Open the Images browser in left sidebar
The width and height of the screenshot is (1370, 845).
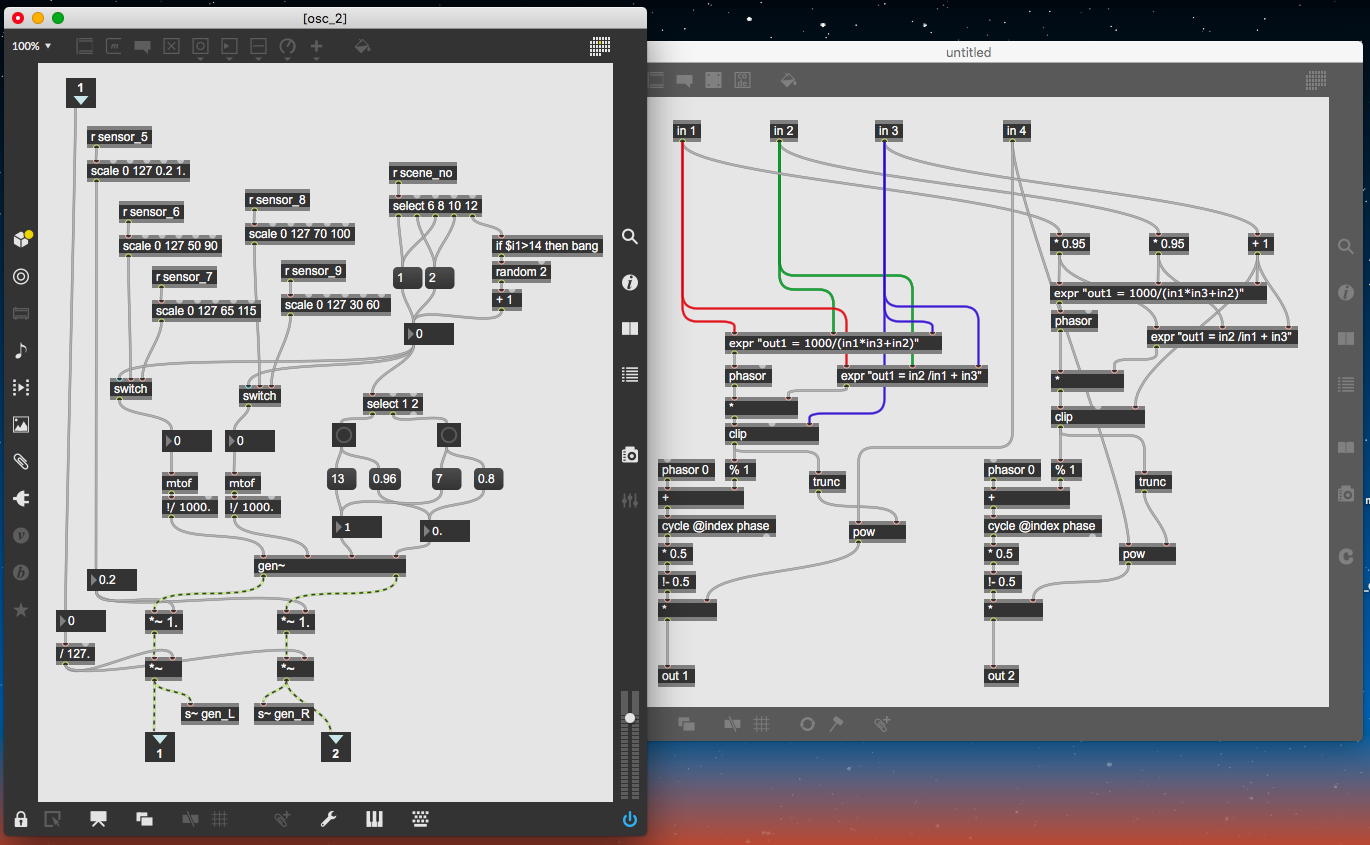pyautogui.click(x=21, y=424)
